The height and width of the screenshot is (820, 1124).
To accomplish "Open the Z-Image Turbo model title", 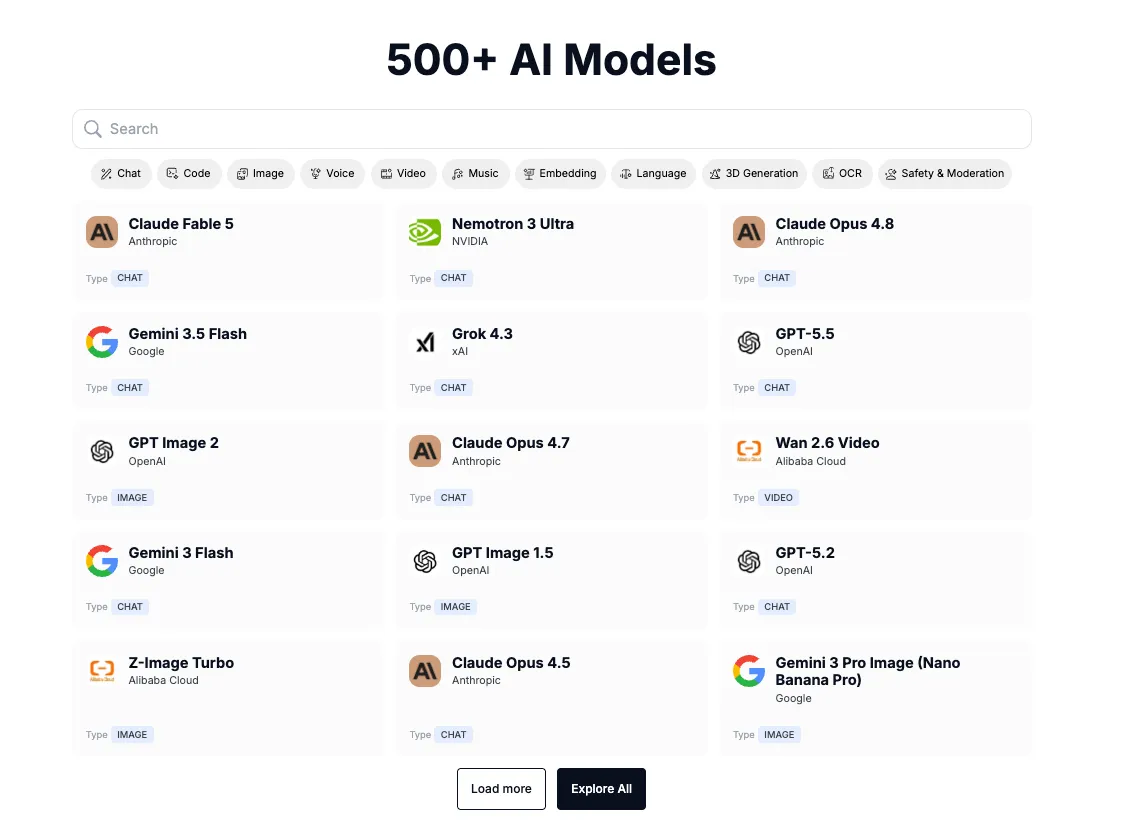I will pyautogui.click(x=181, y=663).
